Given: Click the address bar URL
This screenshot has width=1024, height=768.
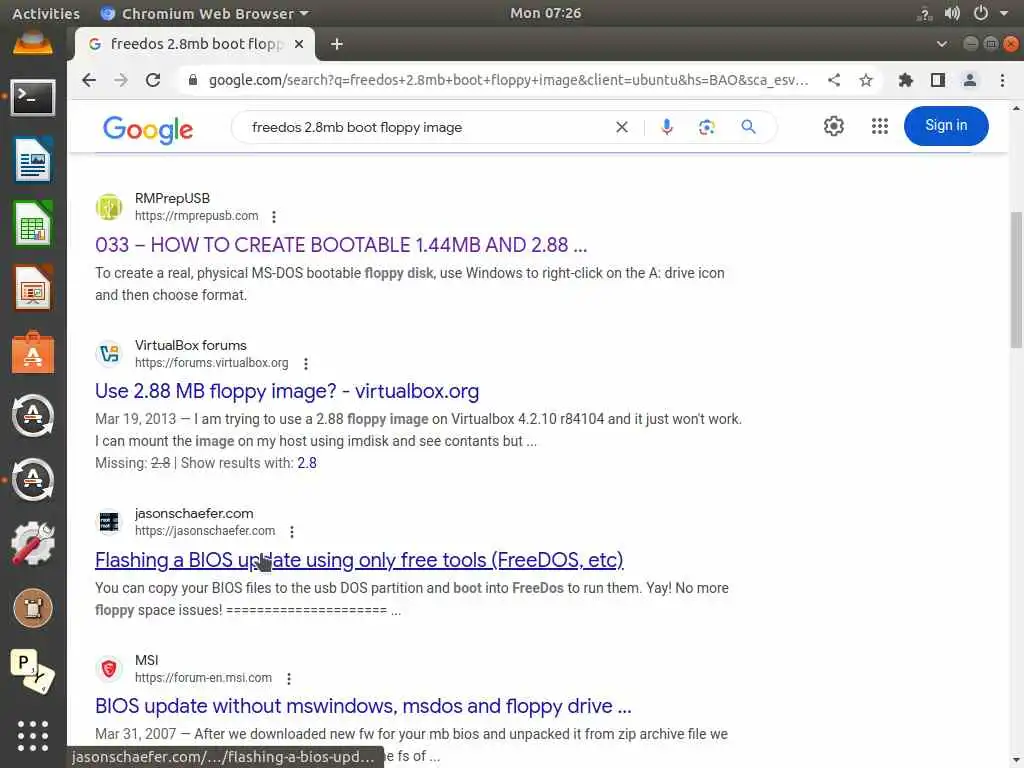Looking at the screenshot, I should click(x=508, y=80).
